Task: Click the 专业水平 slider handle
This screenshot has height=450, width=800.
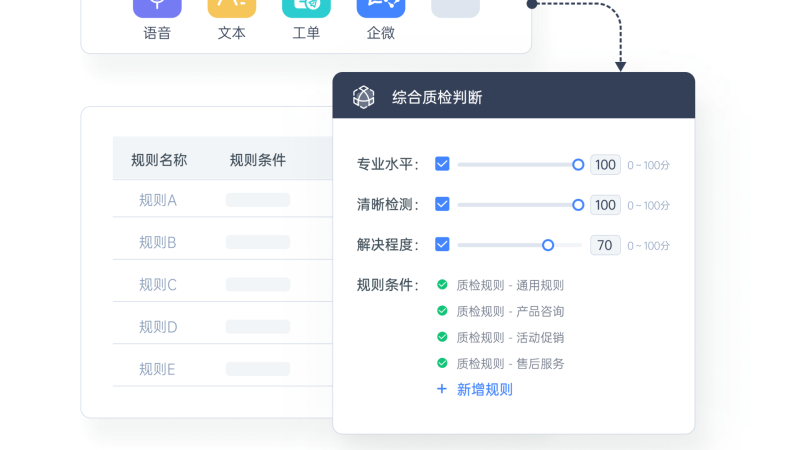Action: 578,165
